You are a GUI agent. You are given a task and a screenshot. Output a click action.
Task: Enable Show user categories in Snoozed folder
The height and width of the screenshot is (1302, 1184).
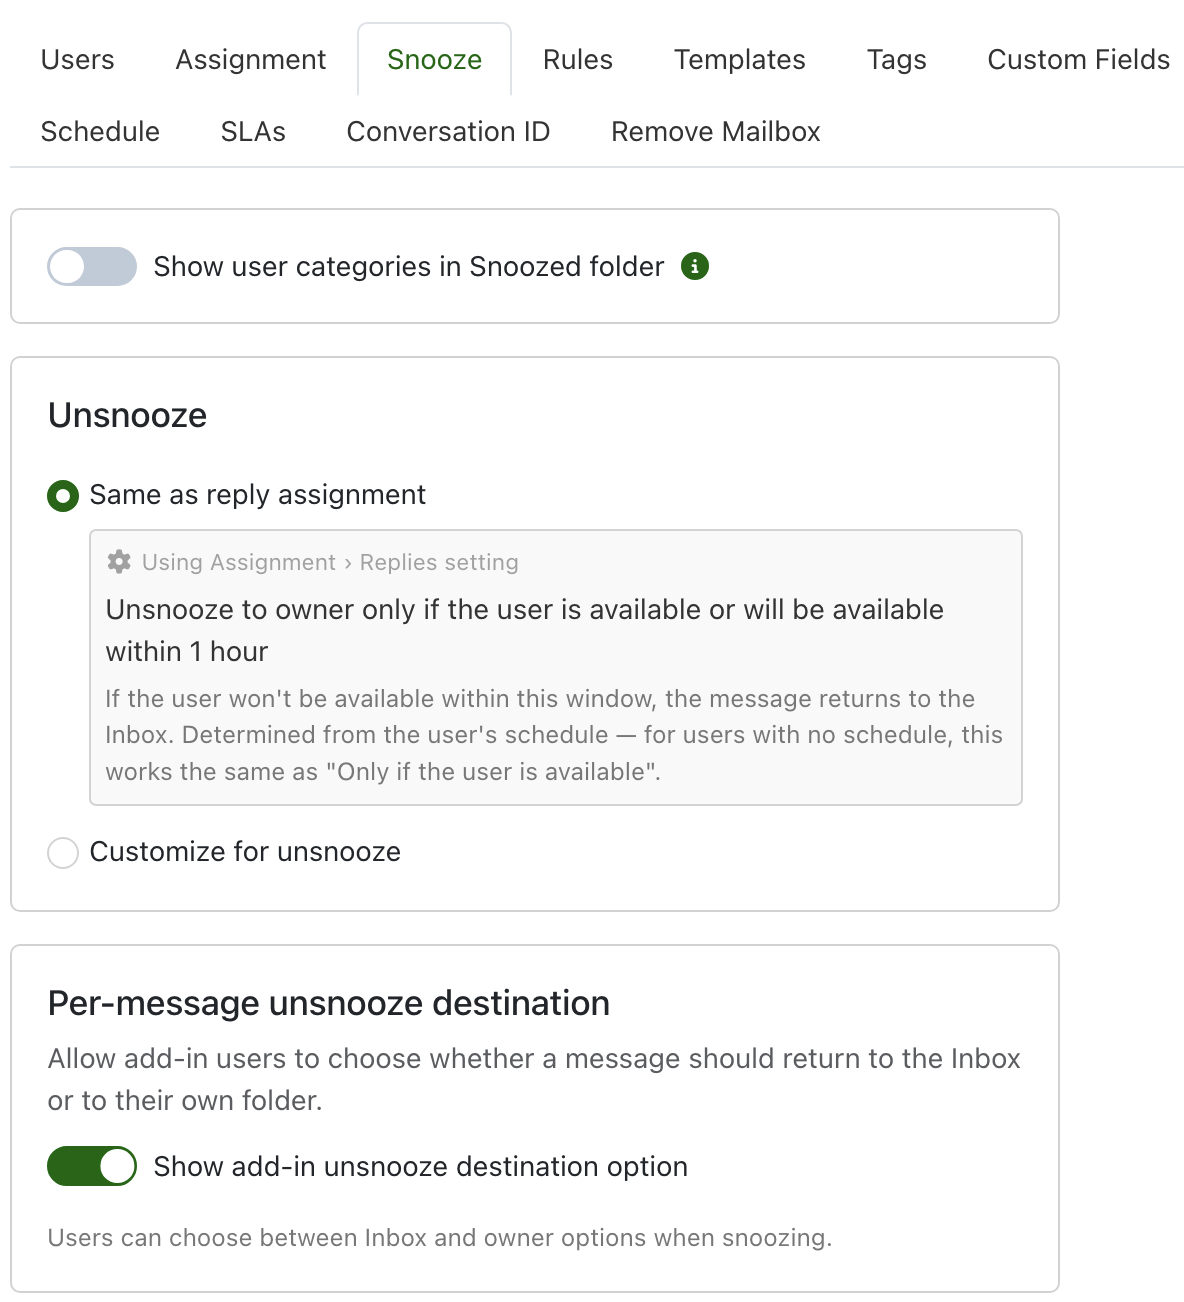coord(92,267)
